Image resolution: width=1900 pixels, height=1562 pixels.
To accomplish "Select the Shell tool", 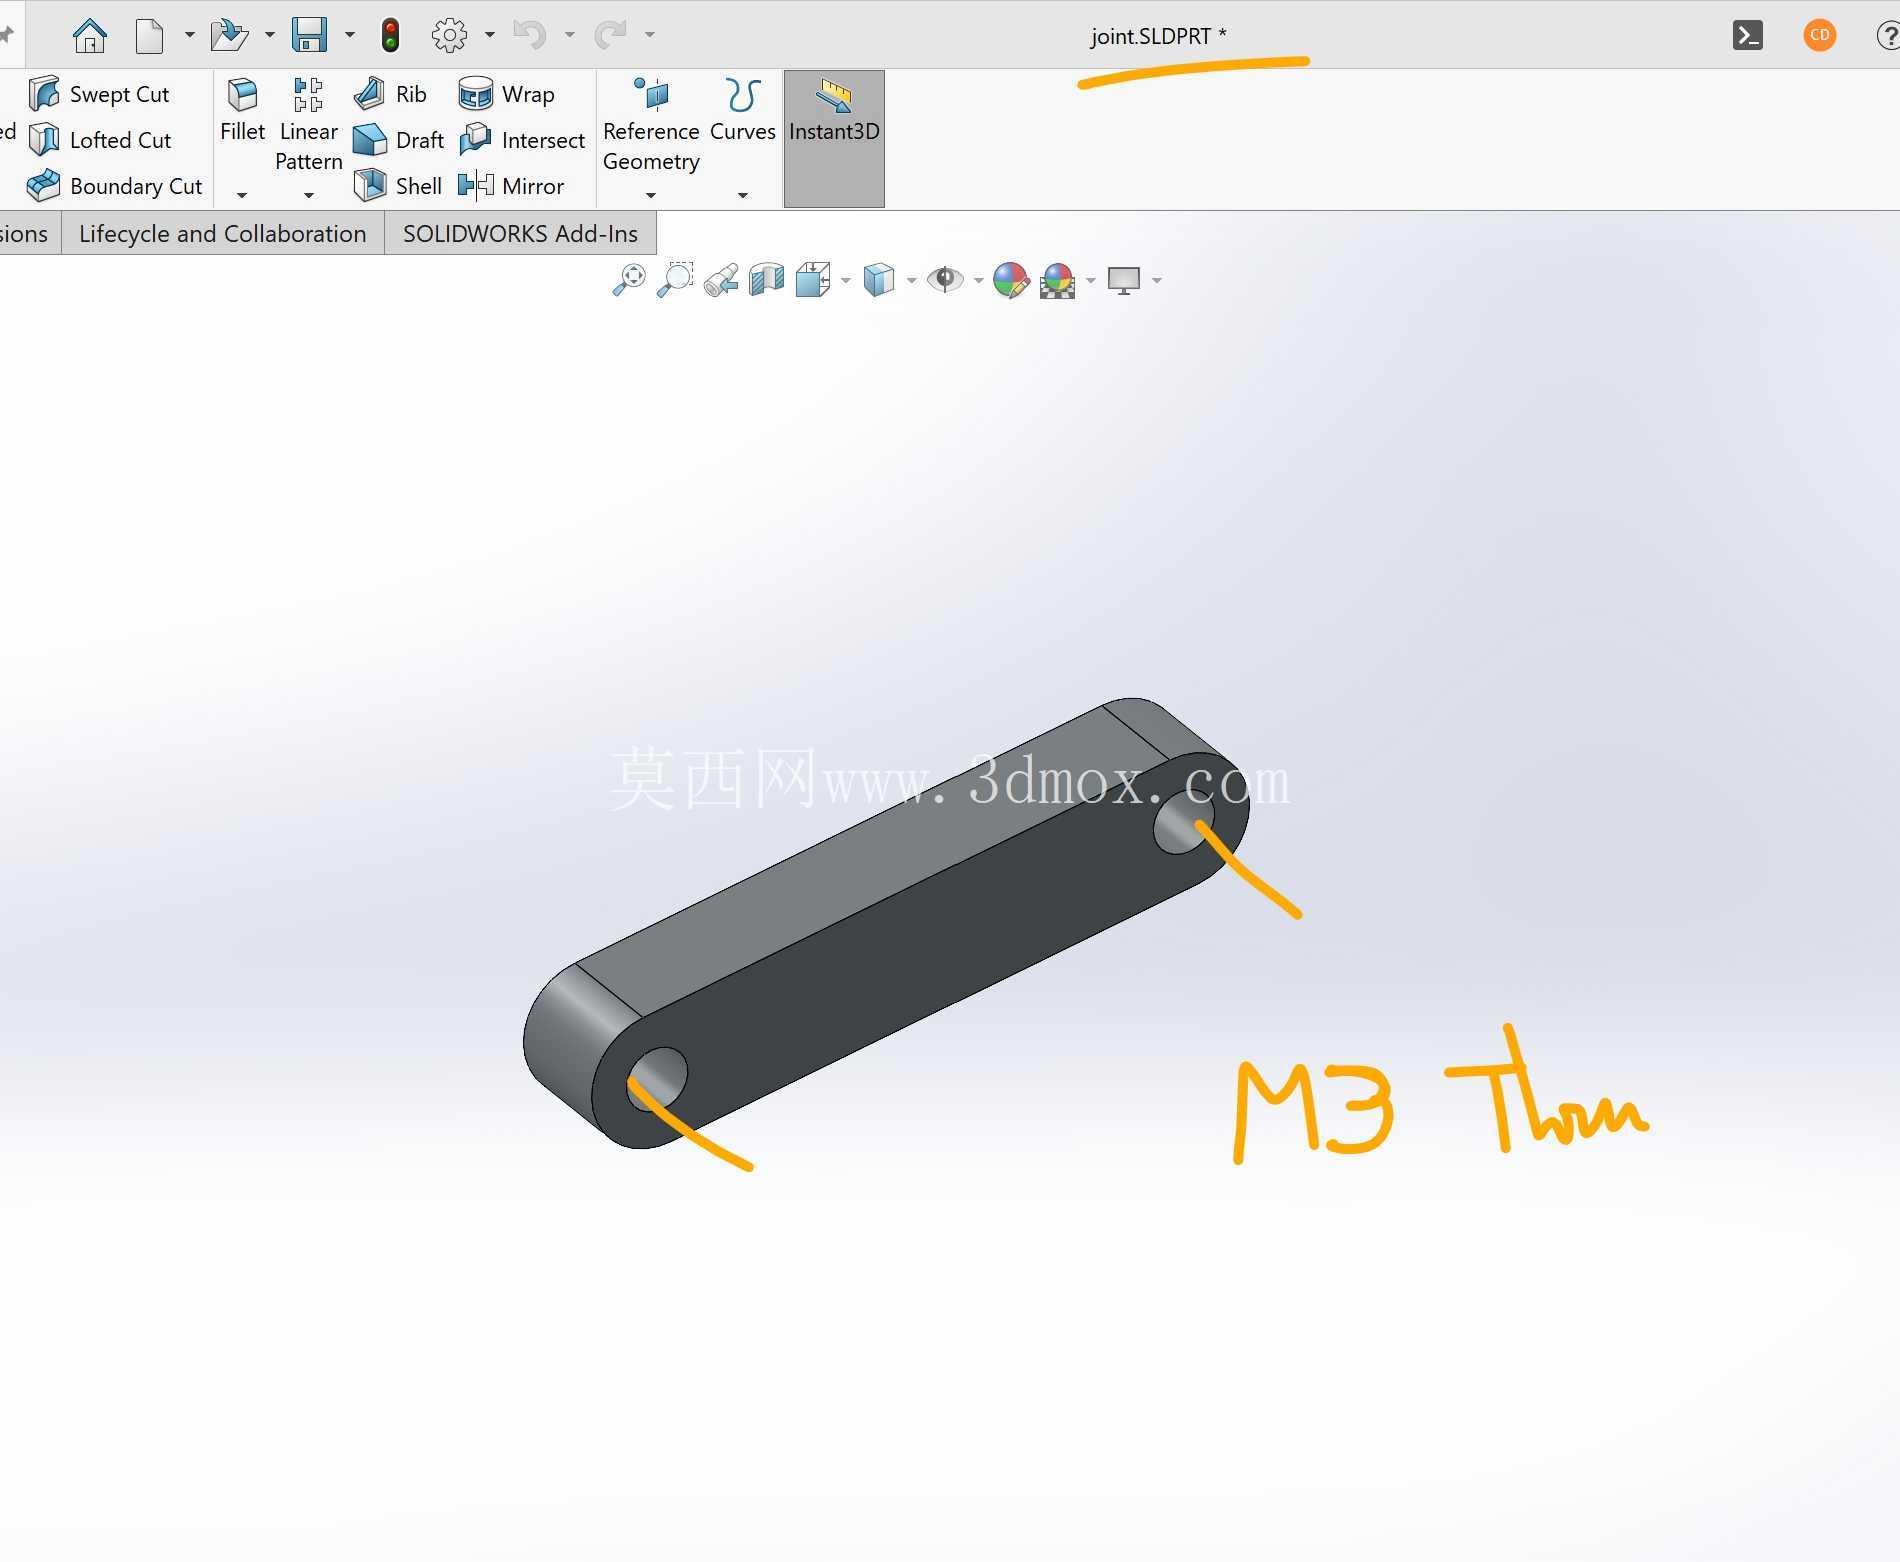I will pyautogui.click(x=397, y=186).
